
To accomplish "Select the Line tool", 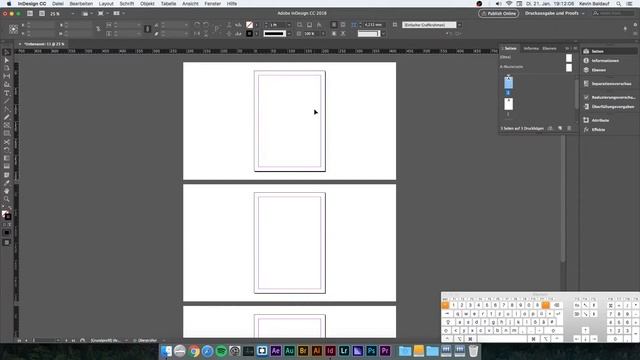I will (7, 101).
